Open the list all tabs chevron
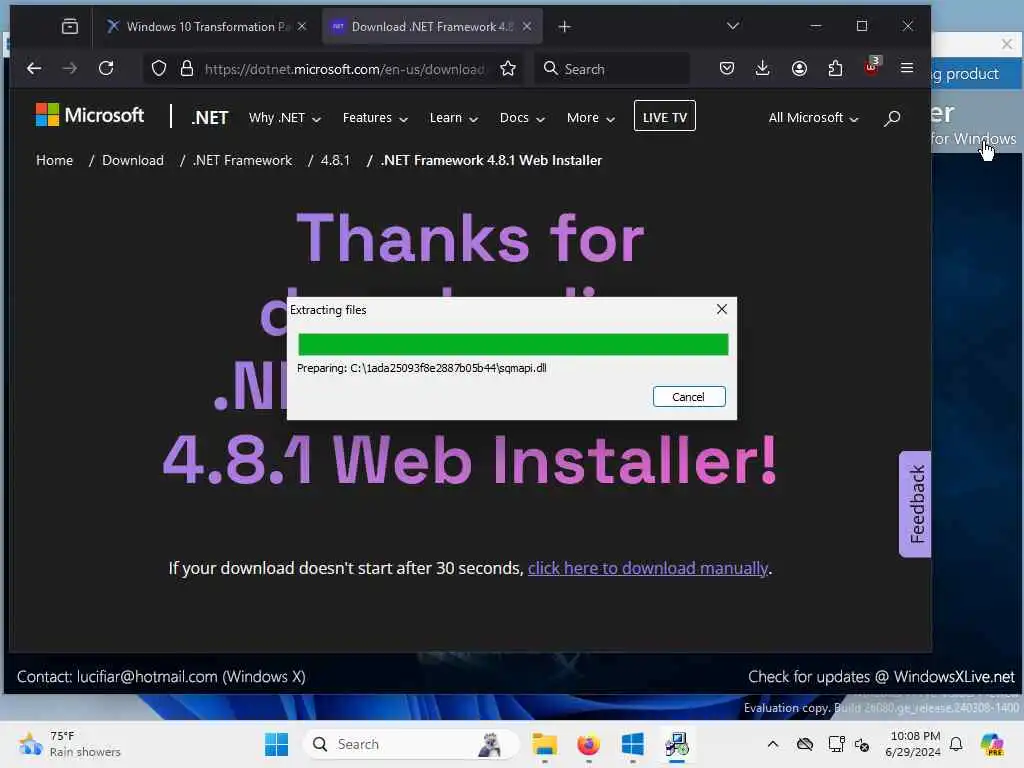The height and width of the screenshot is (768, 1024). (733, 26)
